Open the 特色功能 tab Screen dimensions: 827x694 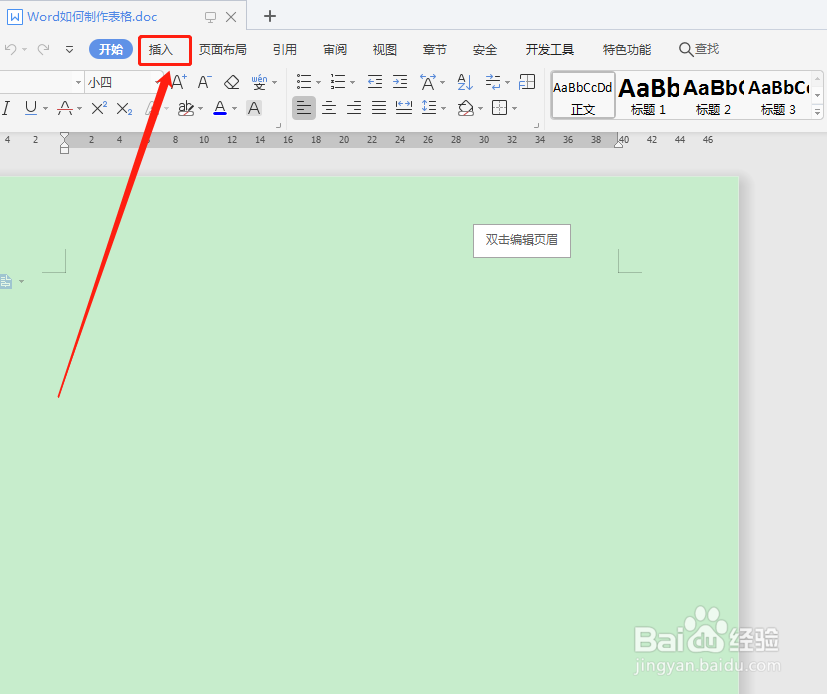[x=627, y=50]
